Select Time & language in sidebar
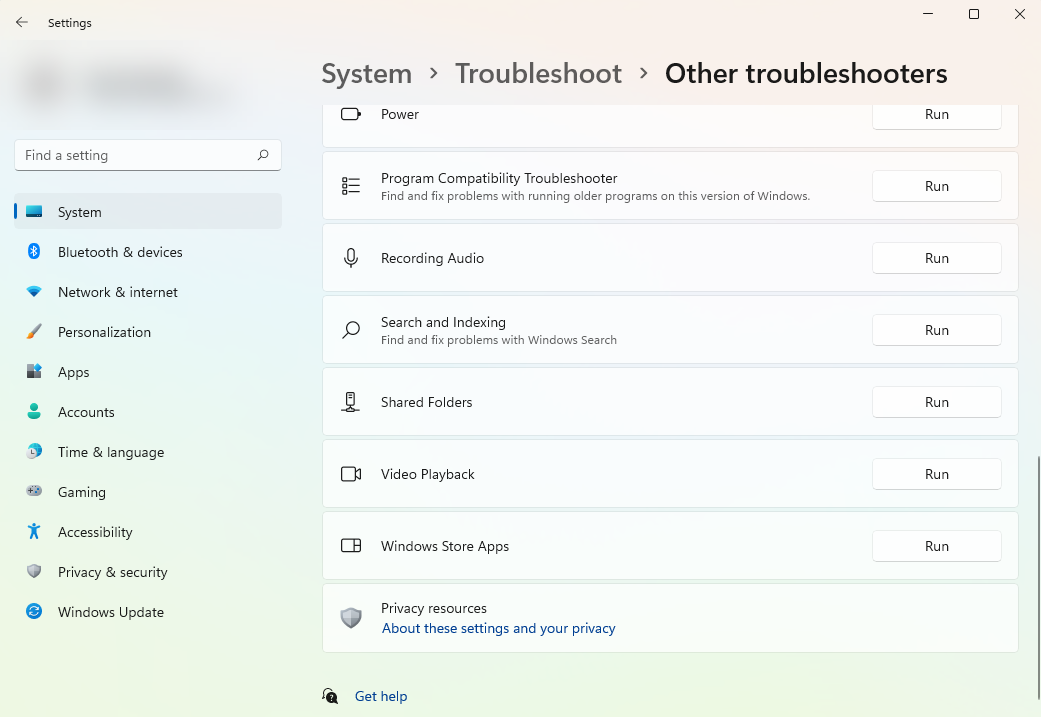Image resolution: width=1041 pixels, height=717 pixels. (x=110, y=452)
